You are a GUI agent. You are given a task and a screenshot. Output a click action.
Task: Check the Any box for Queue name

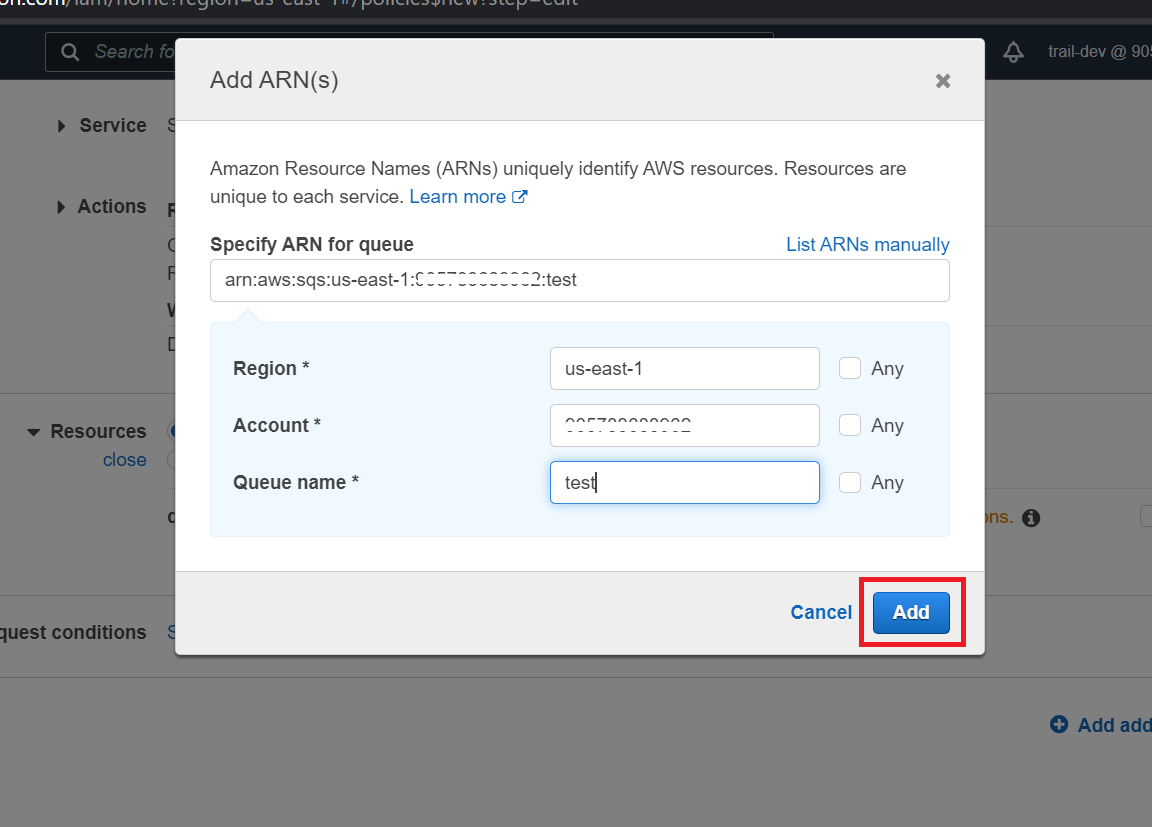point(850,482)
